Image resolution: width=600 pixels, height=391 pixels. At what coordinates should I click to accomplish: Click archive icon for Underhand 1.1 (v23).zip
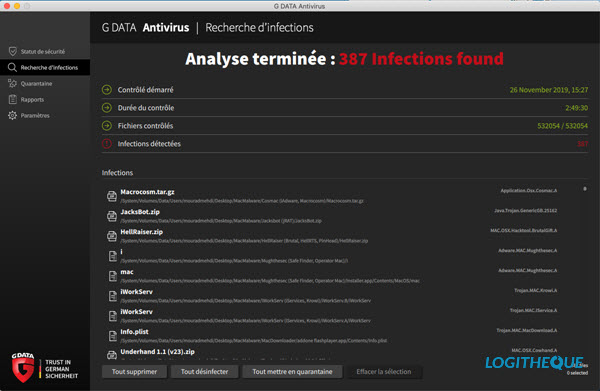[x=112, y=355]
